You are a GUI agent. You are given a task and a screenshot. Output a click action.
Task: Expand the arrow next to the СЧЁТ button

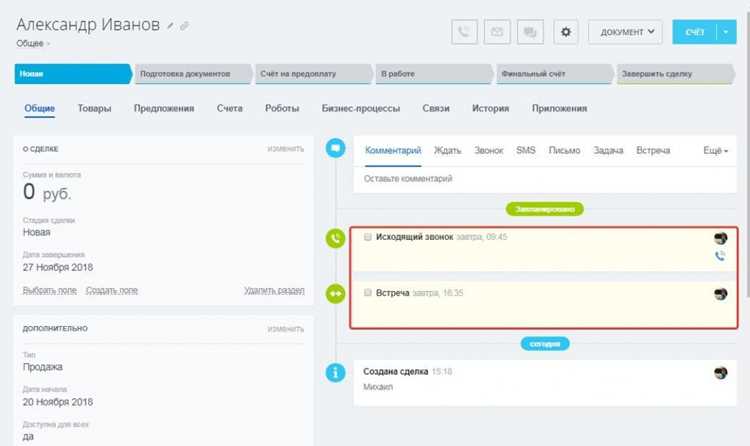[x=726, y=32]
